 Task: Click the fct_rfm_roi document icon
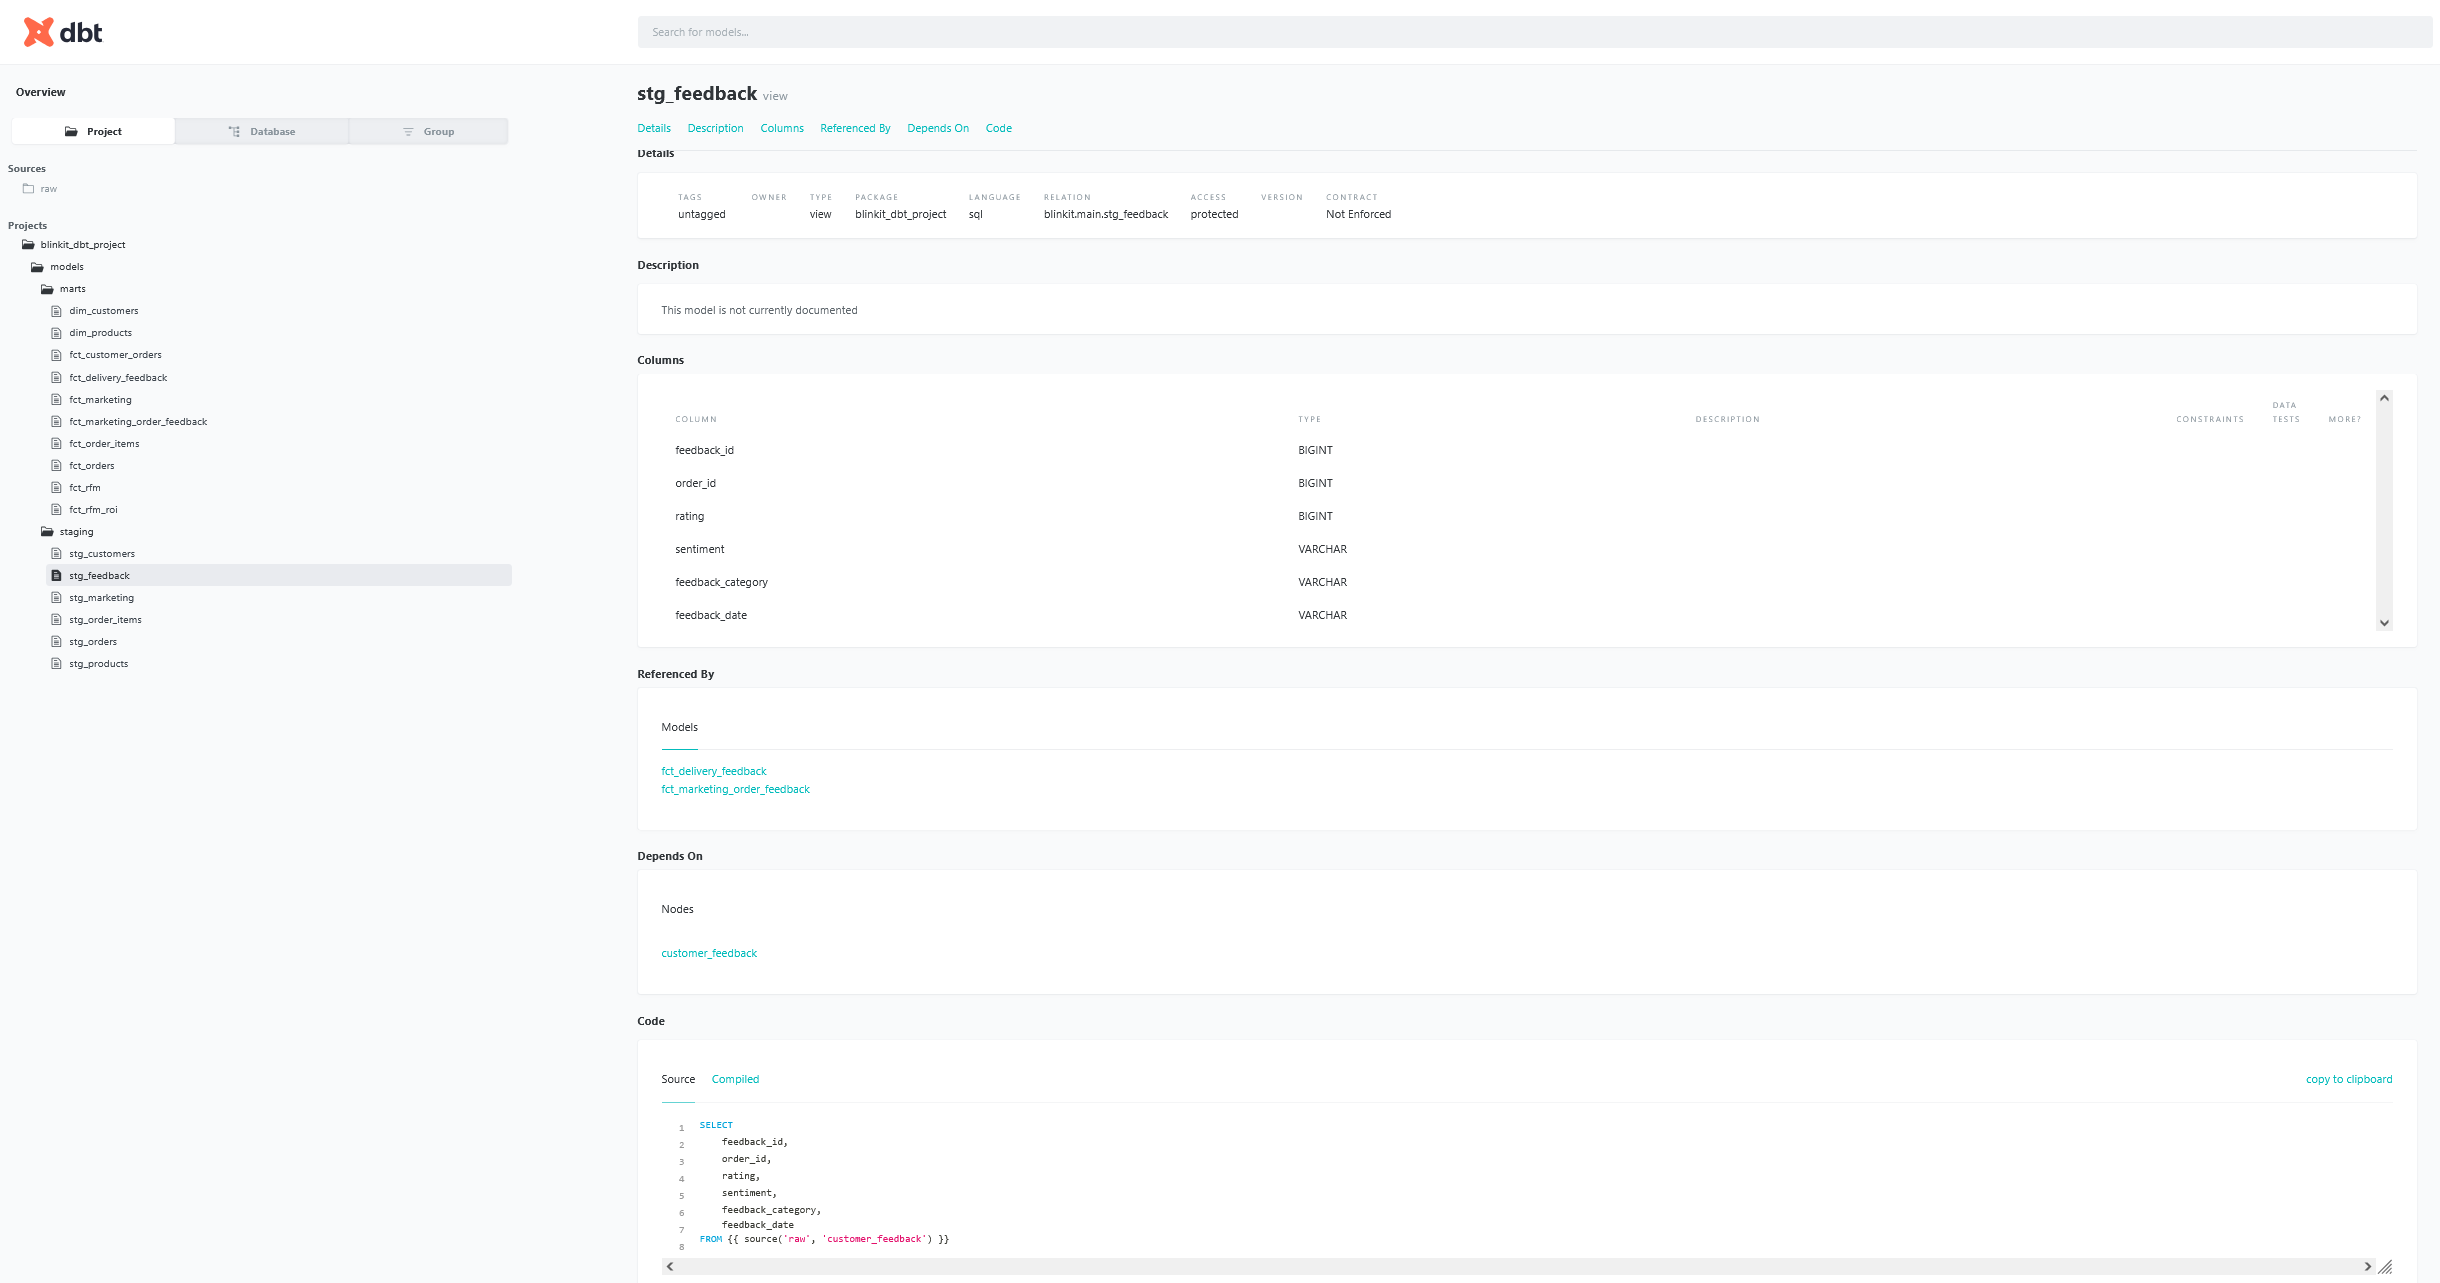click(57, 510)
